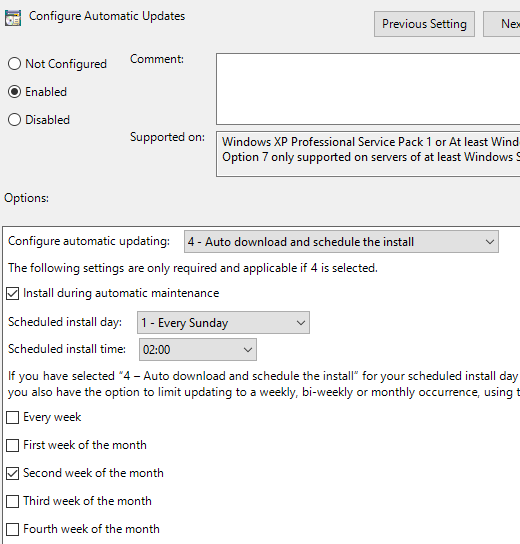Click into the Comment text box
This screenshot has height=544, width=520.
tap(368, 89)
